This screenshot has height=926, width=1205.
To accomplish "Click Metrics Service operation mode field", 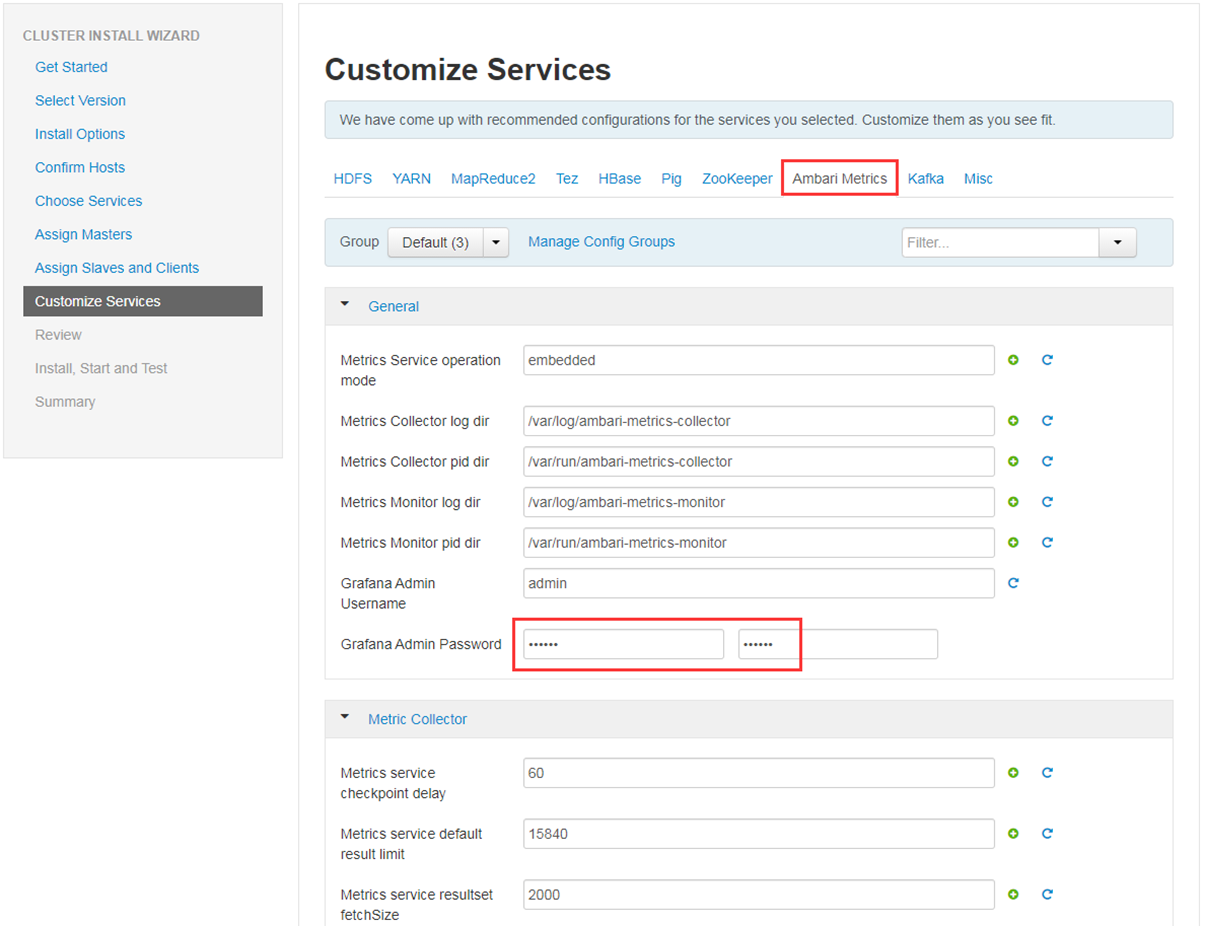I will tap(759, 360).
